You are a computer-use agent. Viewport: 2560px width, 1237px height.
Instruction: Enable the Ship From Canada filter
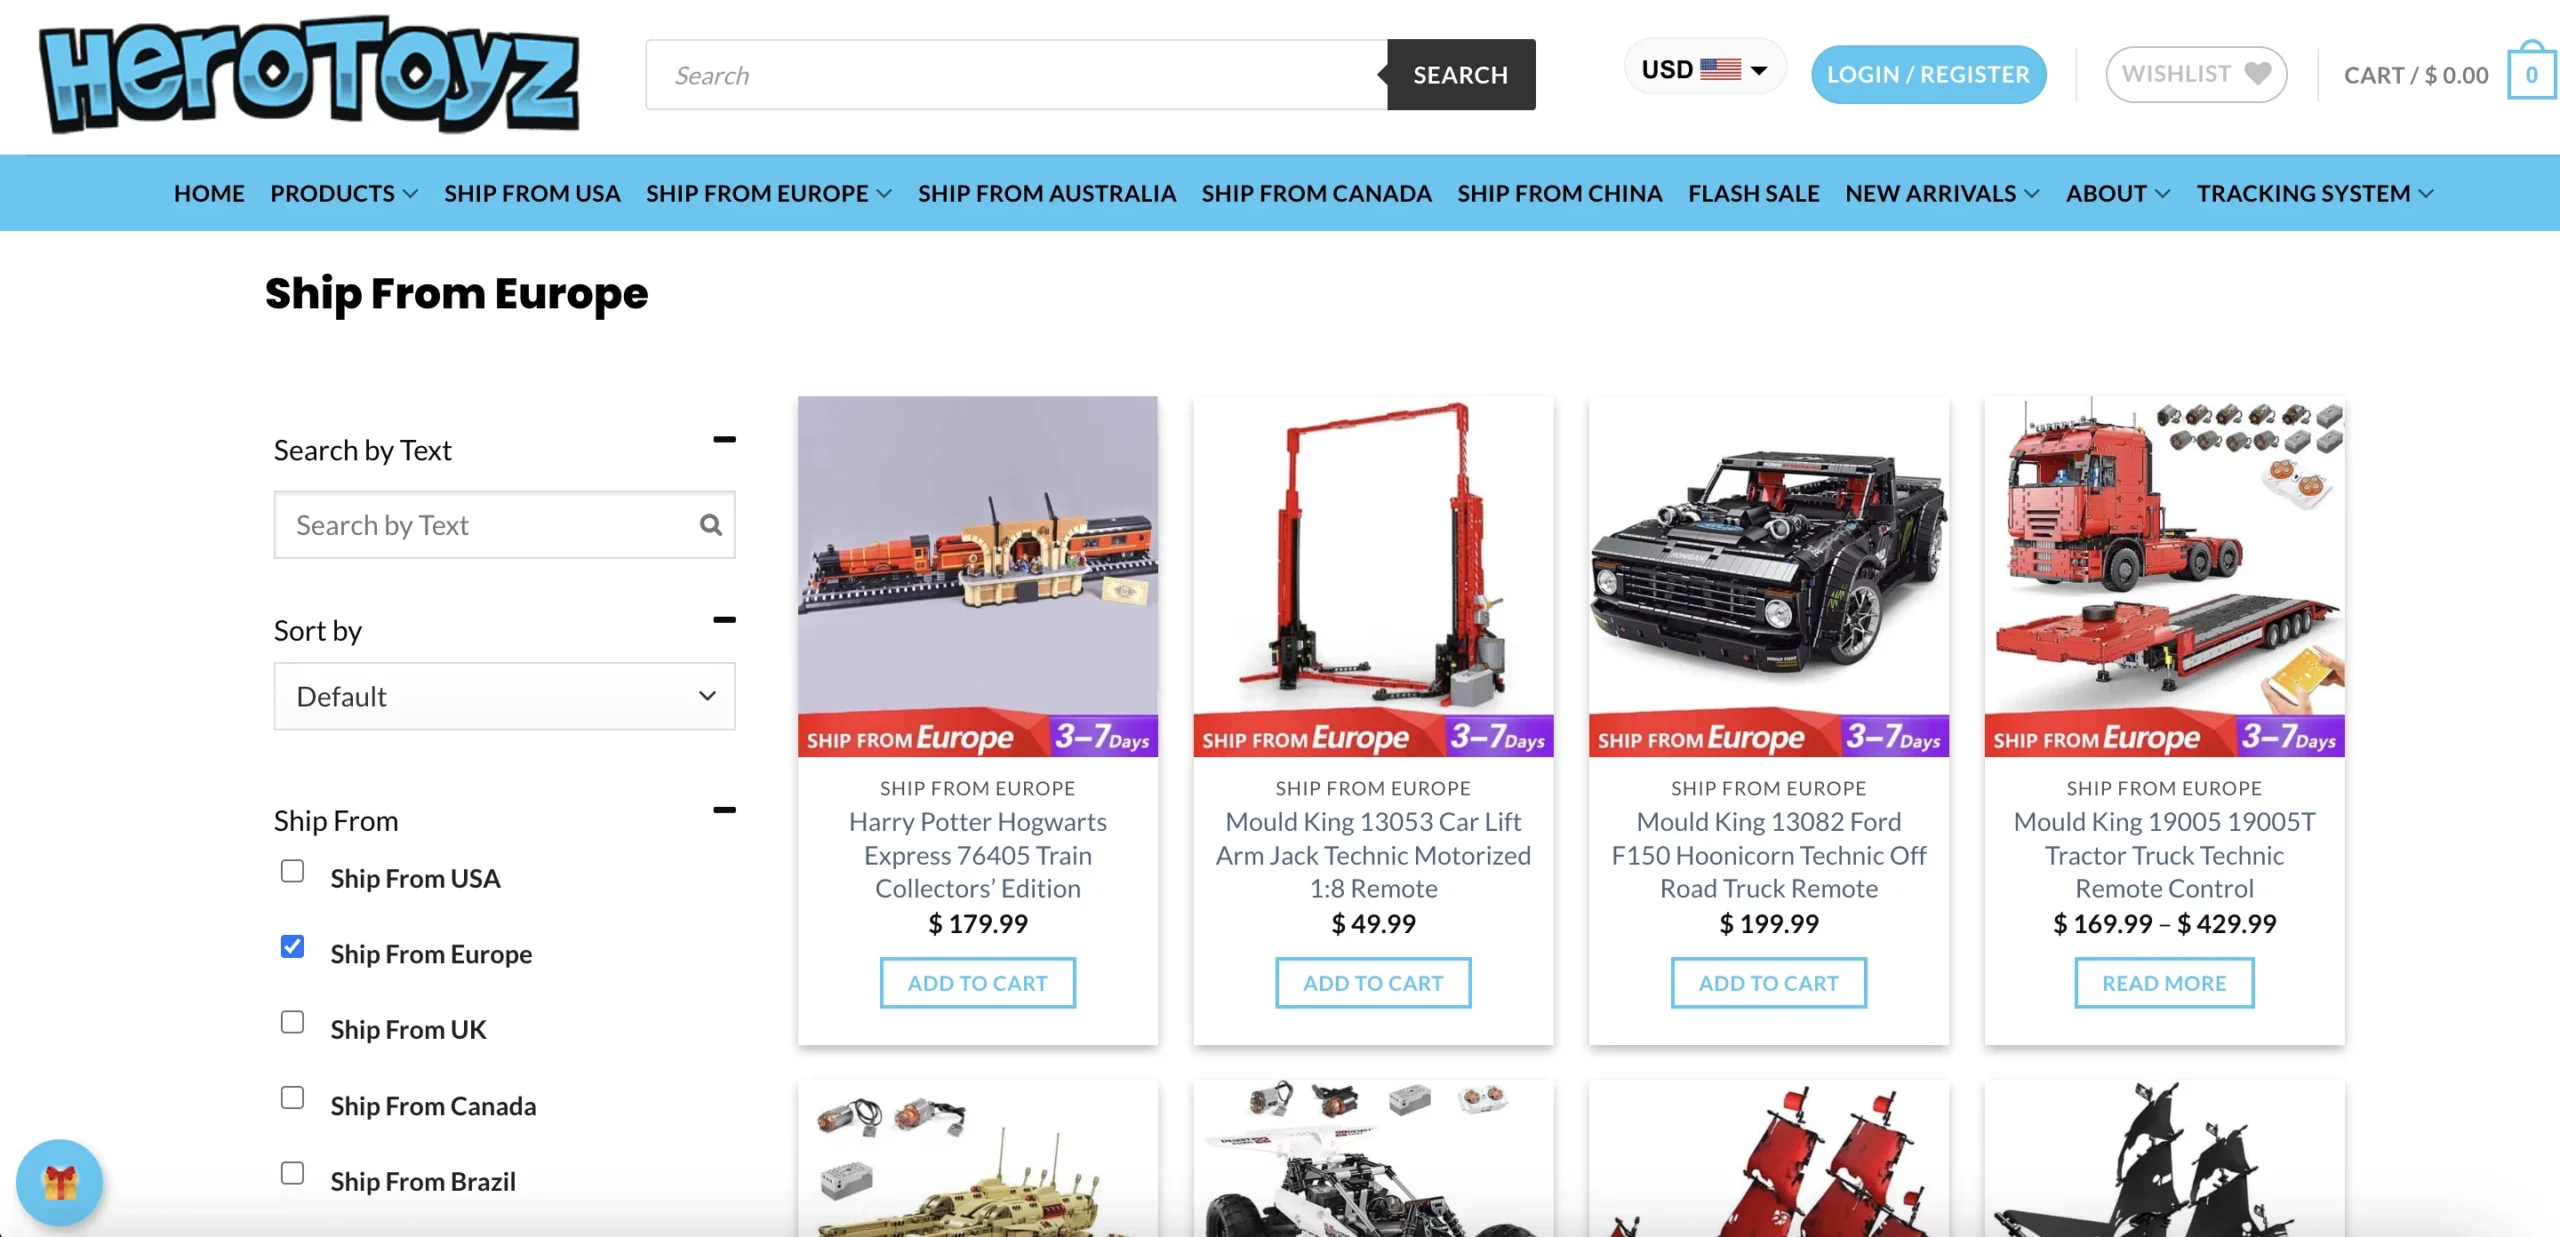(292, 1097)
